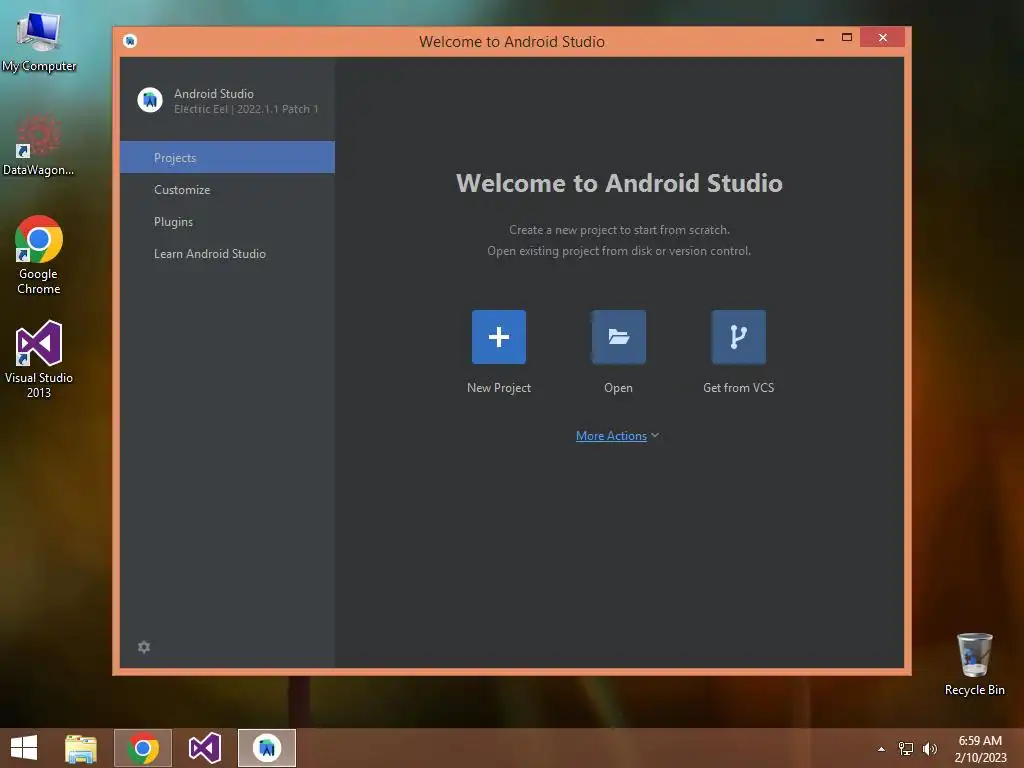This screenshot has width=1024, height=768.
Task: Click the Electric Eel version text
Action: pyautogui.click(x=246, y=109)
